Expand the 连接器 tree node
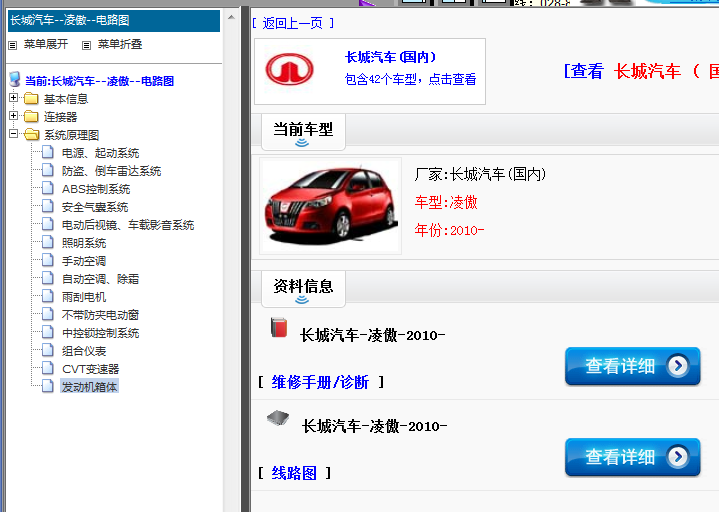Image resolution: width=719 pixels, height=512 pixels. (x=13, y=117)
